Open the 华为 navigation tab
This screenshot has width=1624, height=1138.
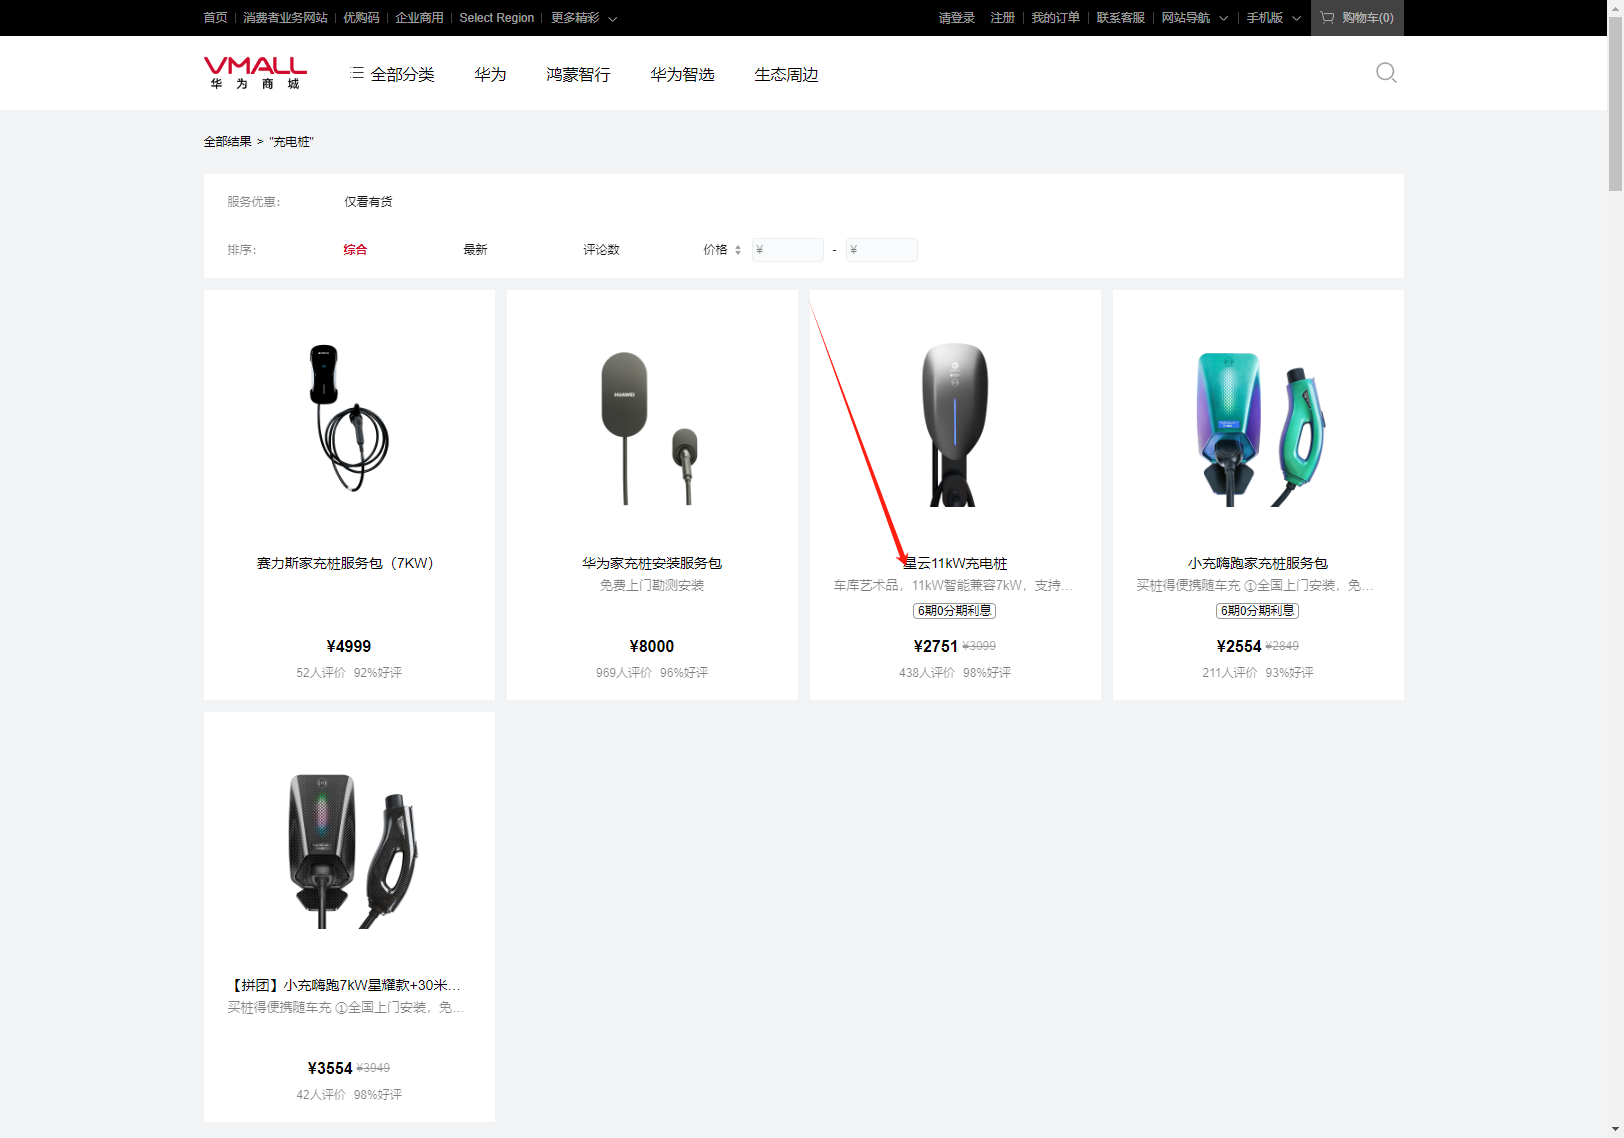click(490, 74)
